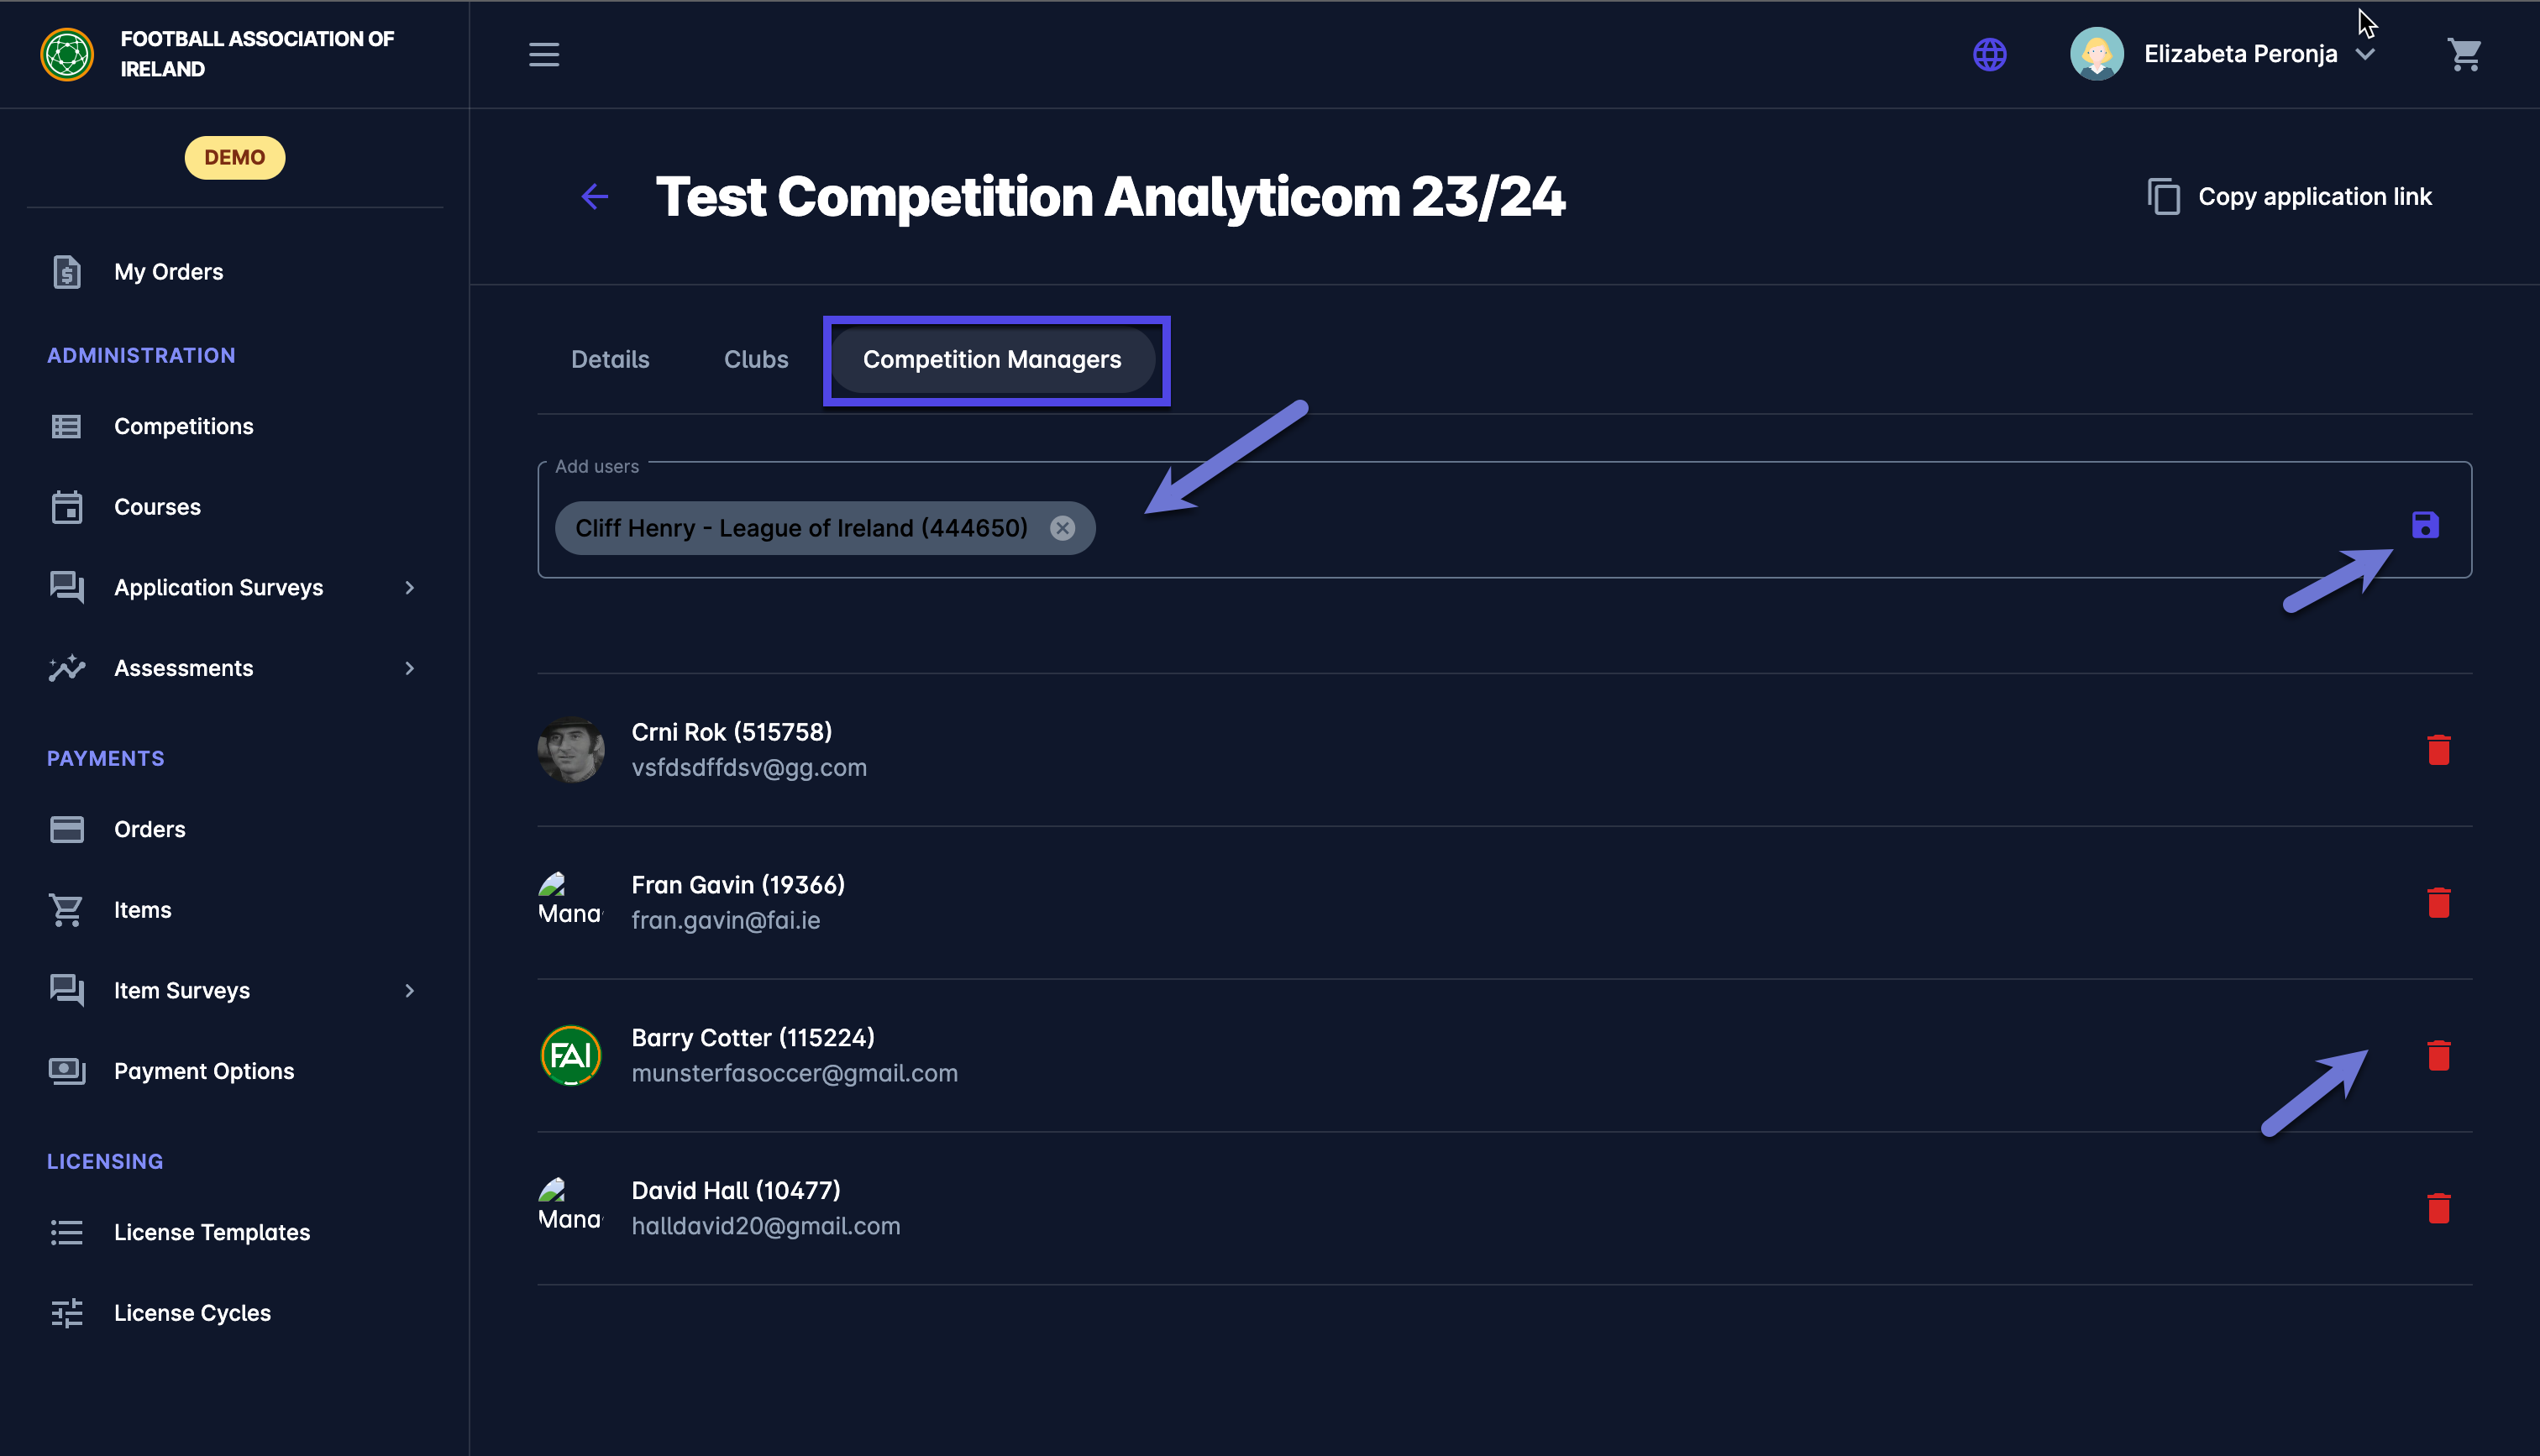Screen dimensions: 2540x1456
Task: Click the save icon in Add users
Action: 2425,525
